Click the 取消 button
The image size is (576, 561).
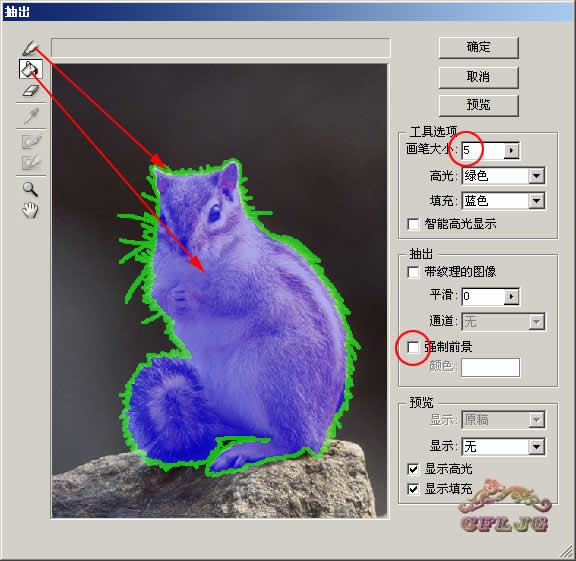tap(479, 76)
